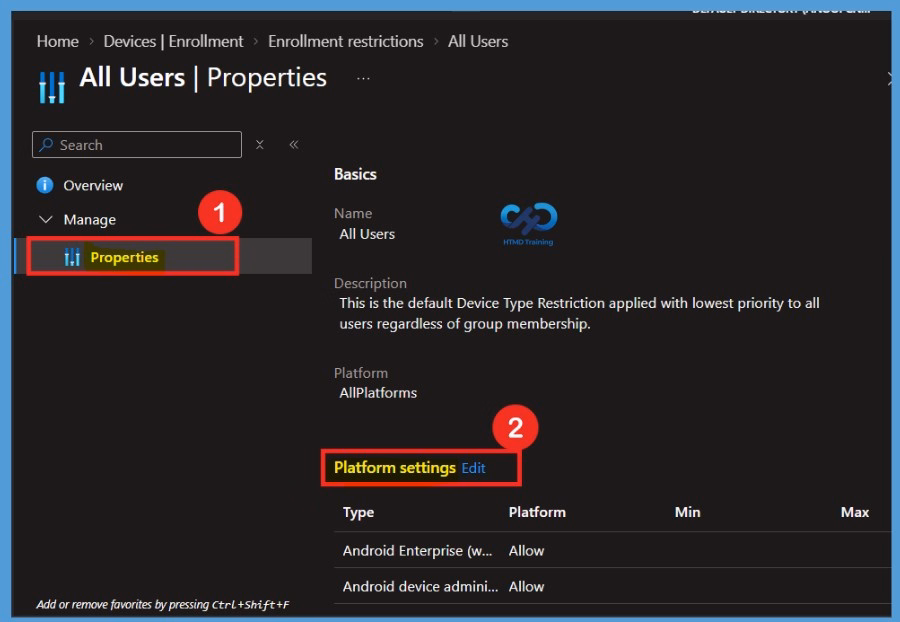Click the Platform settings heading

tap(394, 468)
